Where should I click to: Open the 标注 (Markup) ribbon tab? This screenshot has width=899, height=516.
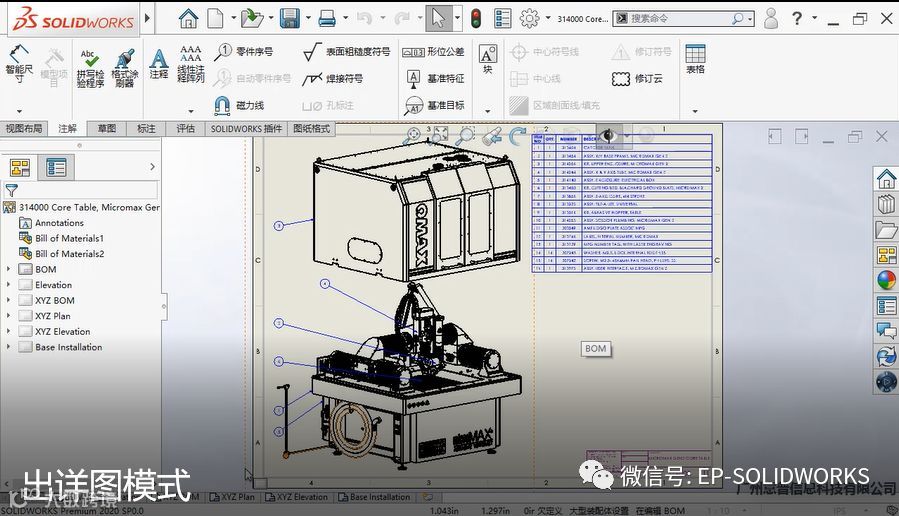click(x=146, y=128)
